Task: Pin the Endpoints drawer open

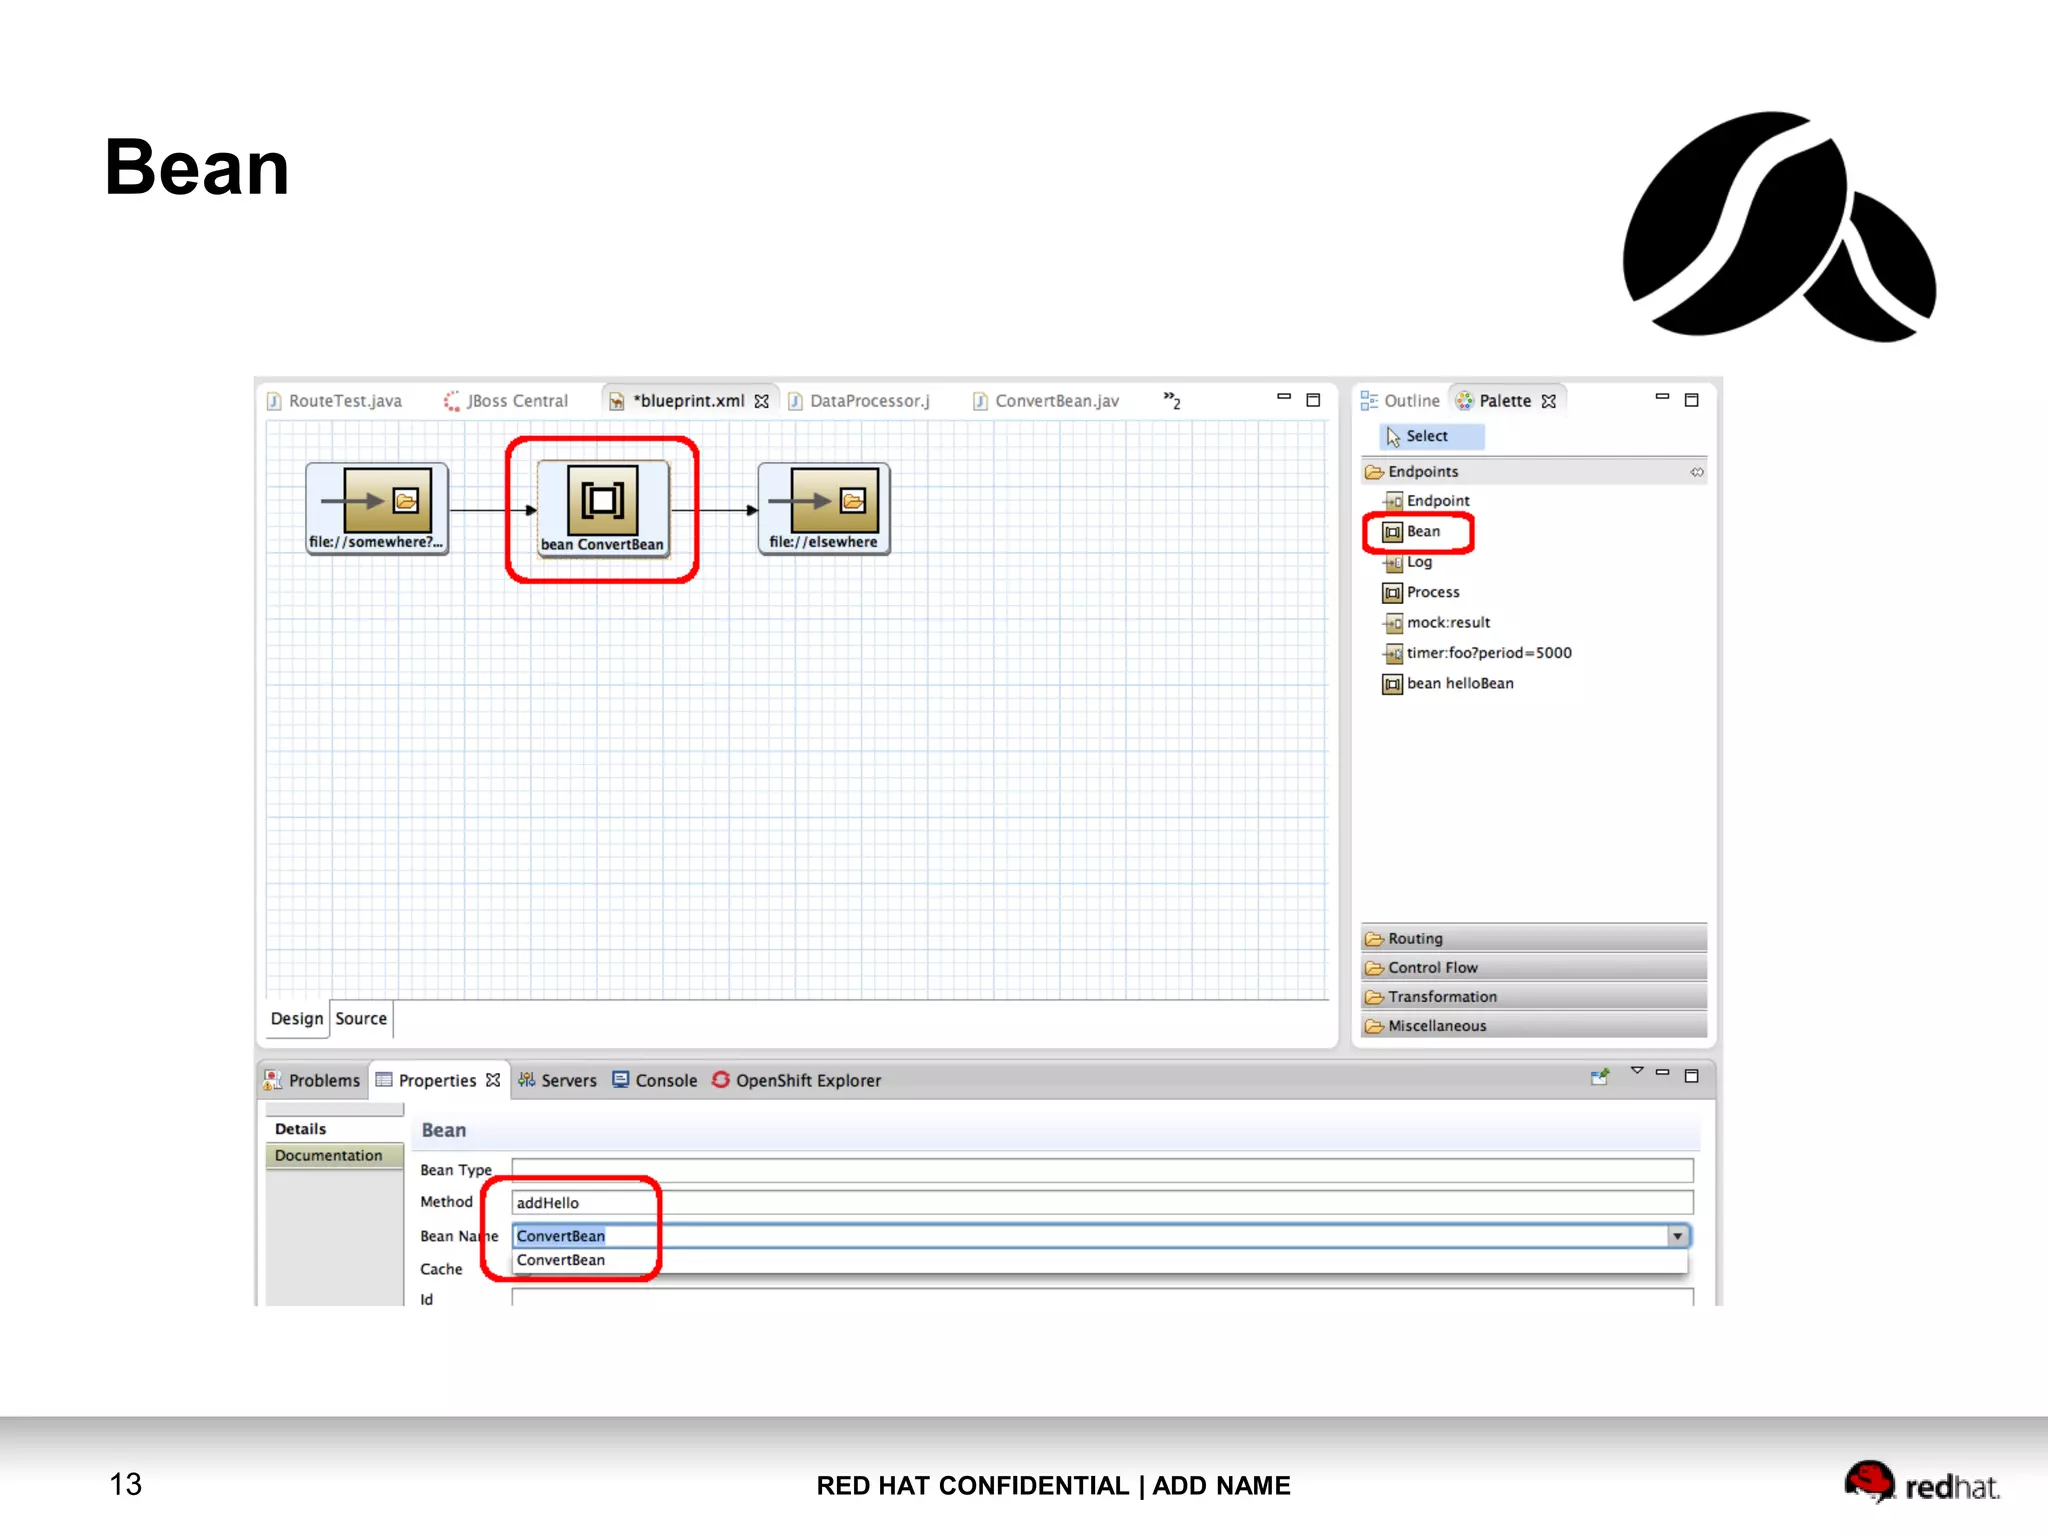Action: (x=1696, y=472)
